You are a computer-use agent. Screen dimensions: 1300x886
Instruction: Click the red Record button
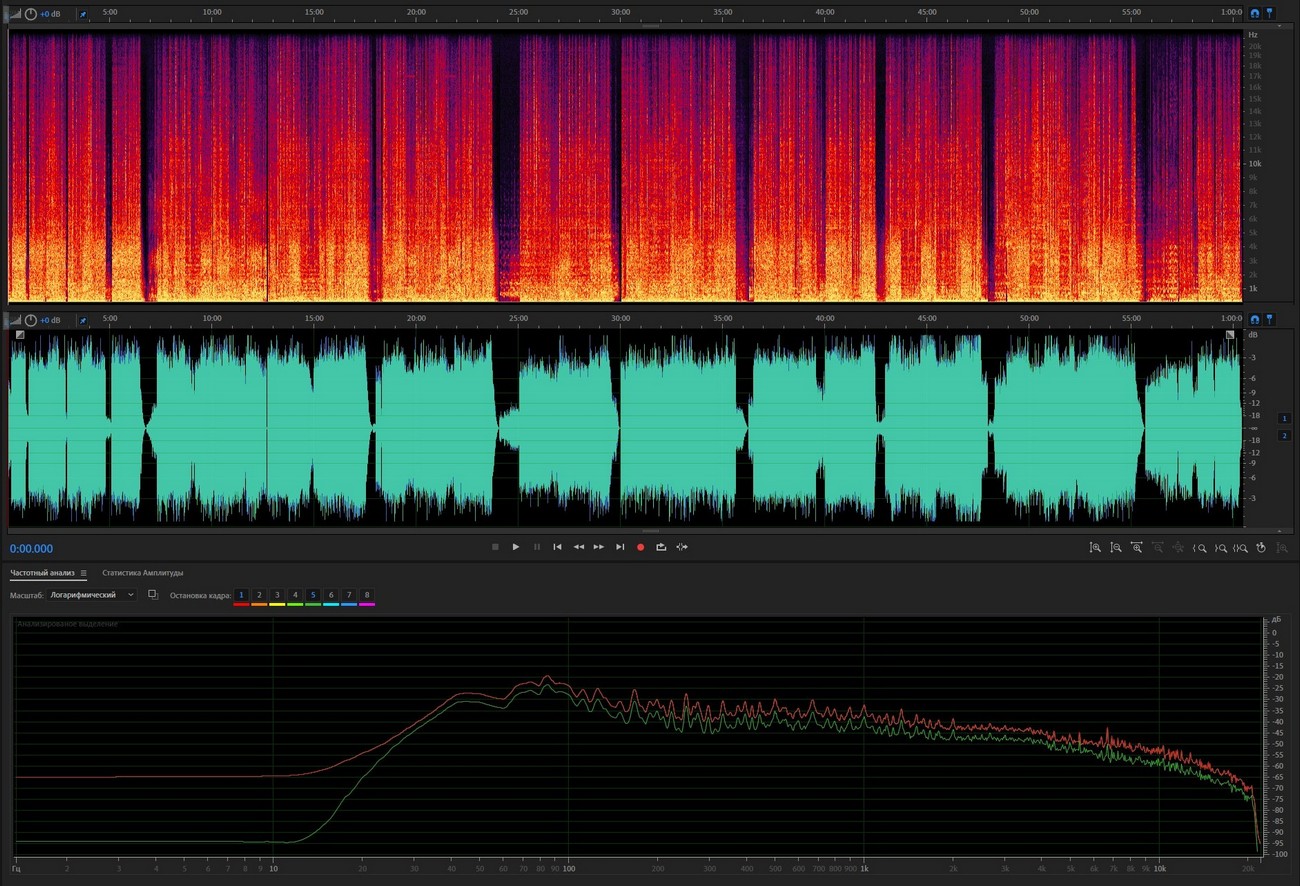coord(640,547)
